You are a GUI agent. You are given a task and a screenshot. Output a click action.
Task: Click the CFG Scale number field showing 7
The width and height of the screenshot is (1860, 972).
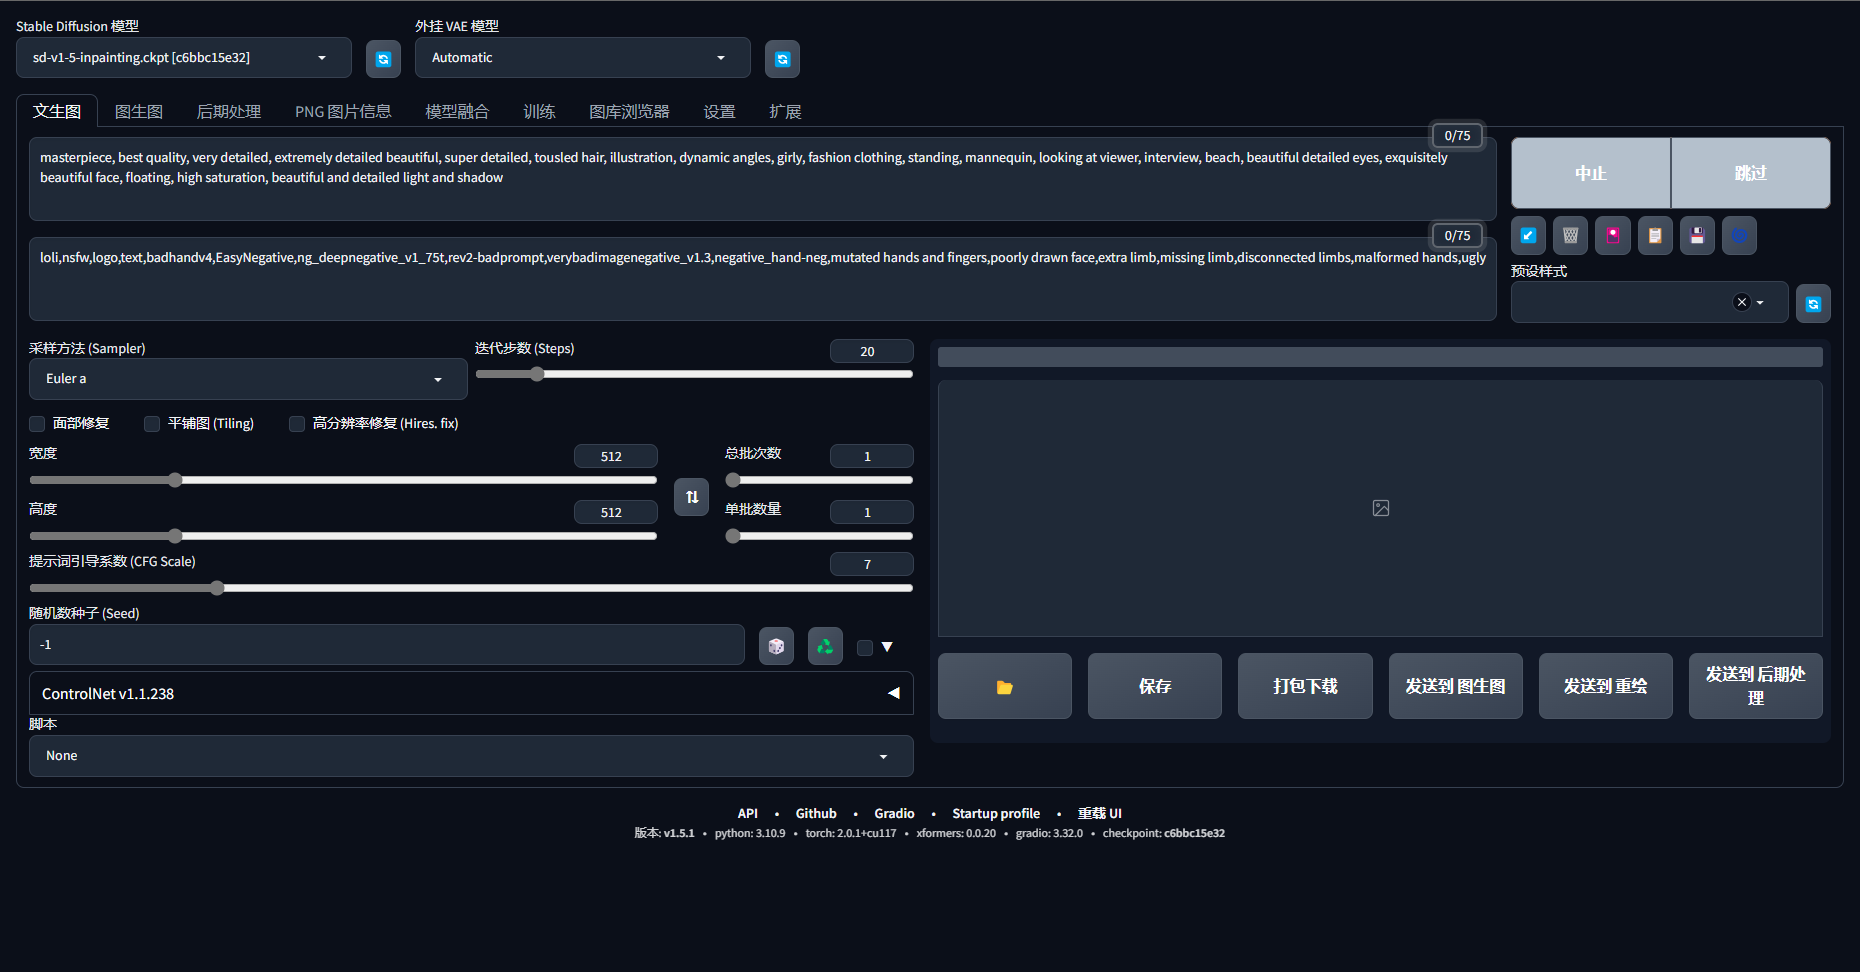coord(871,564)
